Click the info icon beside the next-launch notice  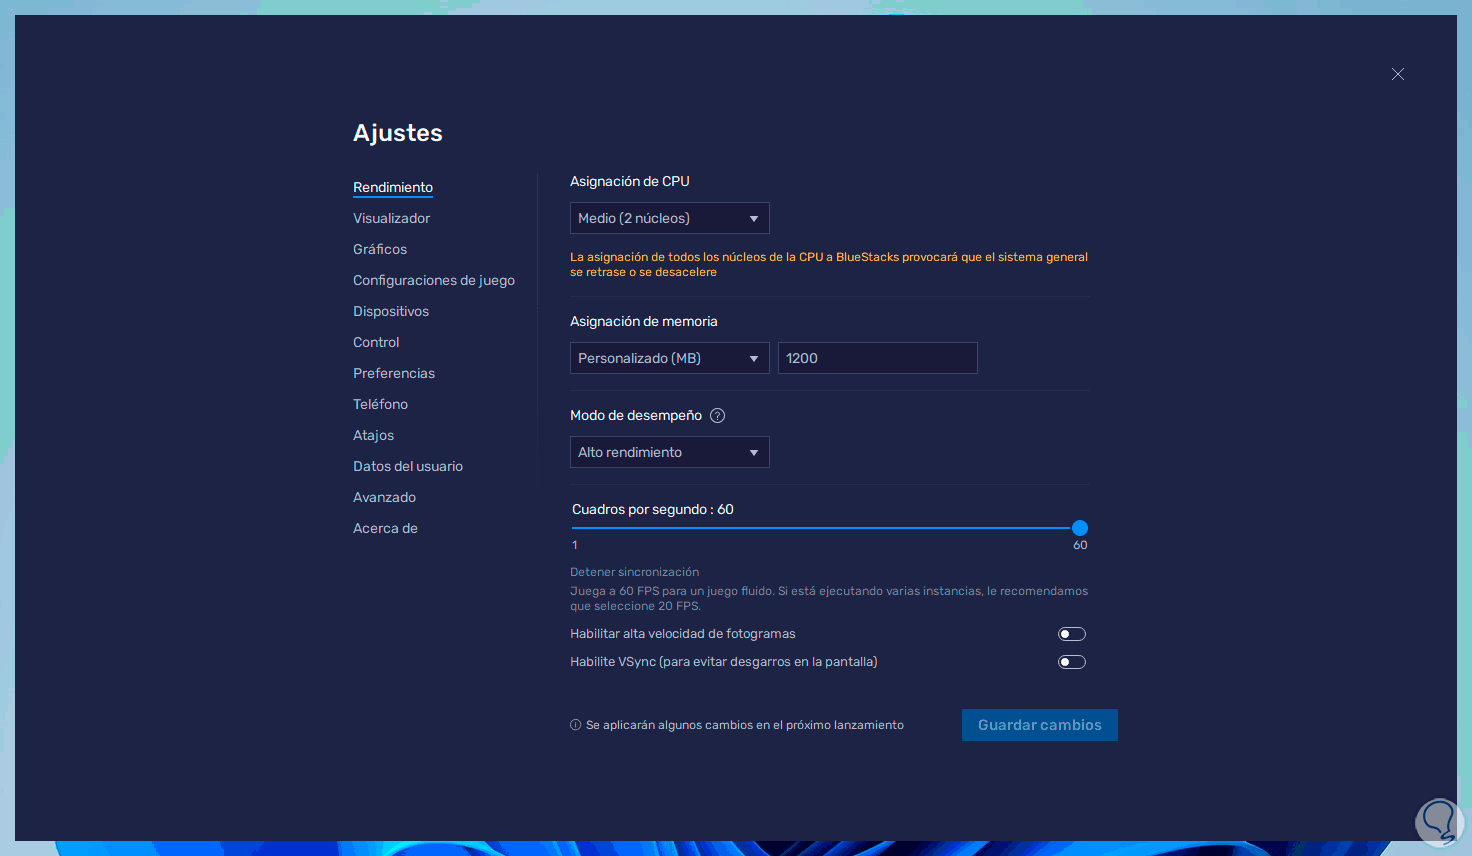pyautogui.click(x=576, y=725)
